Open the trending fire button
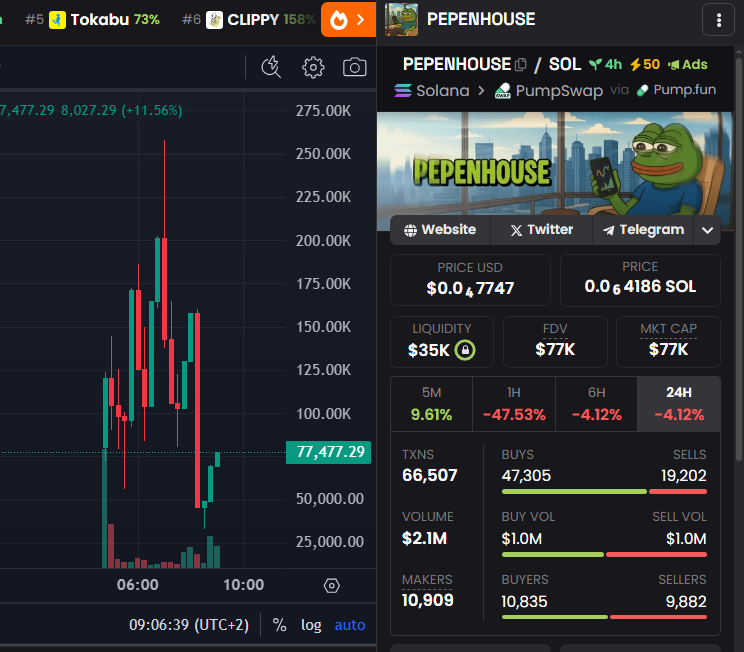The image size is (744, 652). (x=348, y=19)
